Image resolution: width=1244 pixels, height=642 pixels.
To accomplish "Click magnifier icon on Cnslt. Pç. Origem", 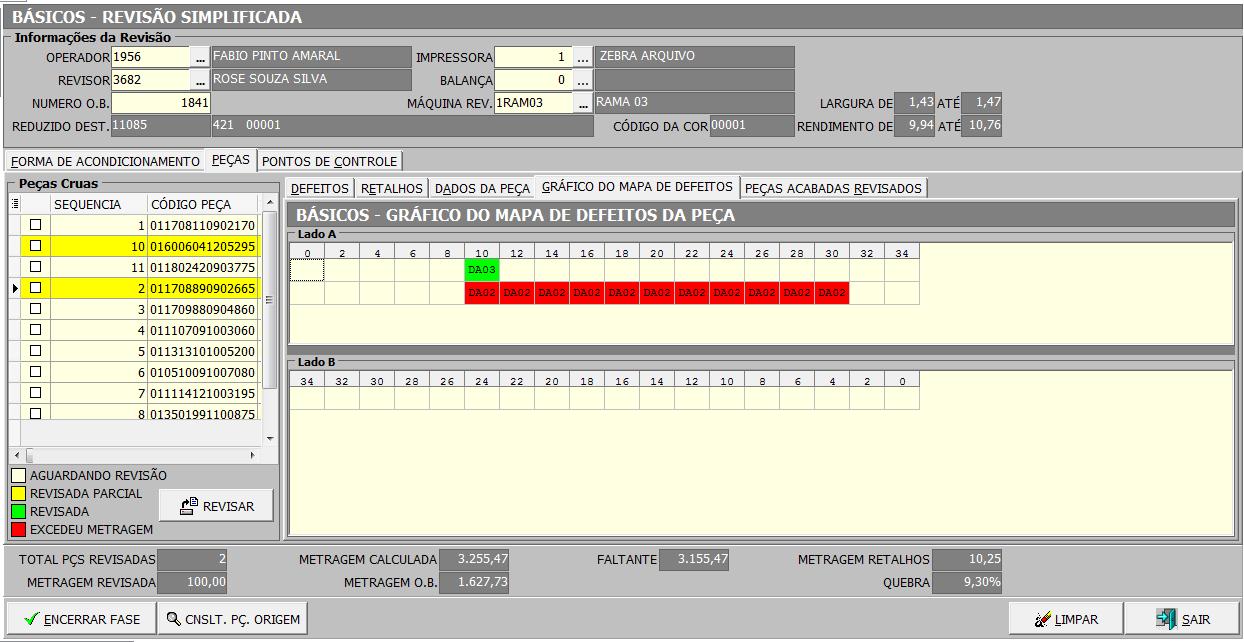I will [x=175, y=619].
